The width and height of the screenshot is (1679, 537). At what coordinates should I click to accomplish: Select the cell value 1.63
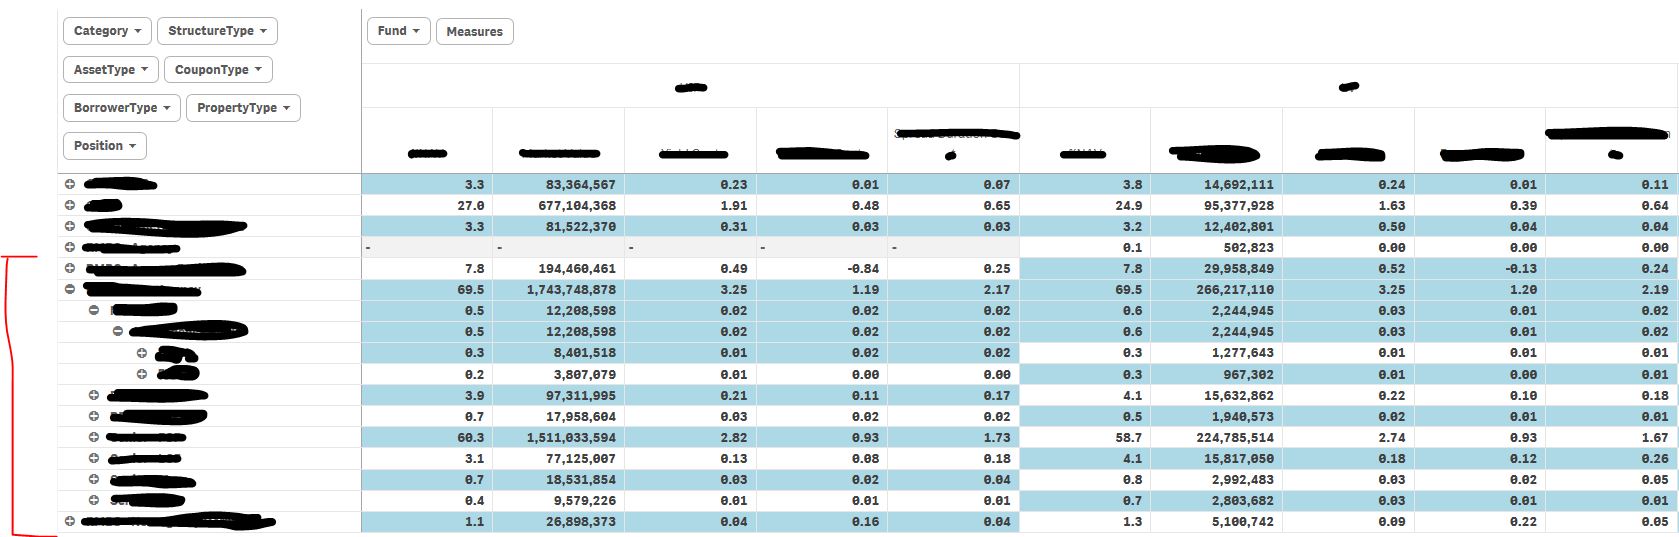point(1348,206)
